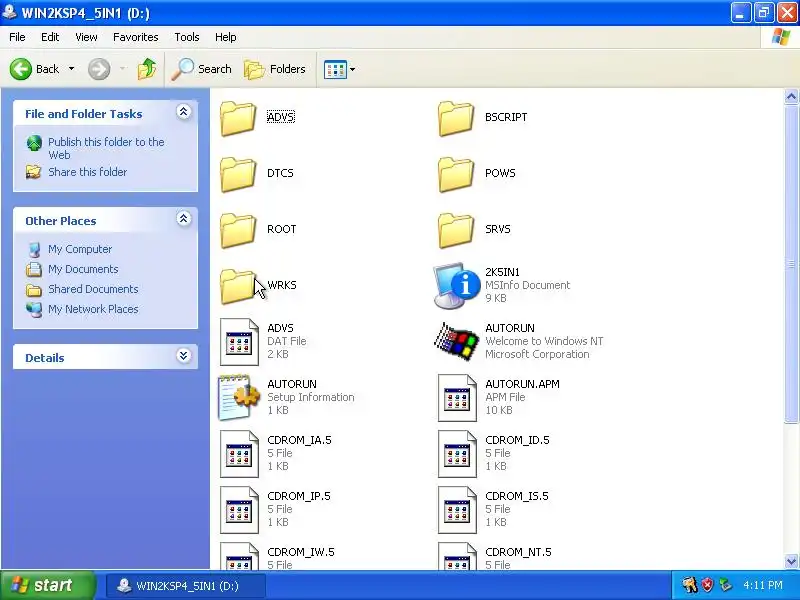The width and height of the screenshot is (800, 600).
Task: Open the File menu
Action: coord(17,37)
